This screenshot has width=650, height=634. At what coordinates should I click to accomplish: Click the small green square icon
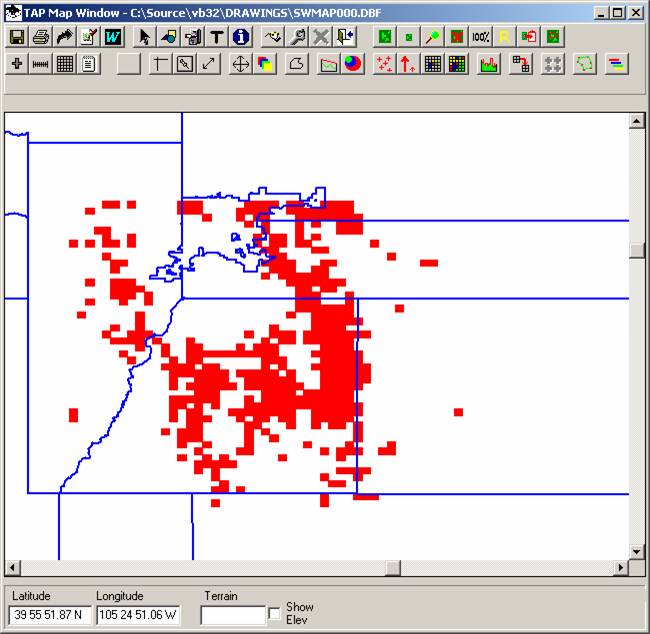(x=408, y=37)
